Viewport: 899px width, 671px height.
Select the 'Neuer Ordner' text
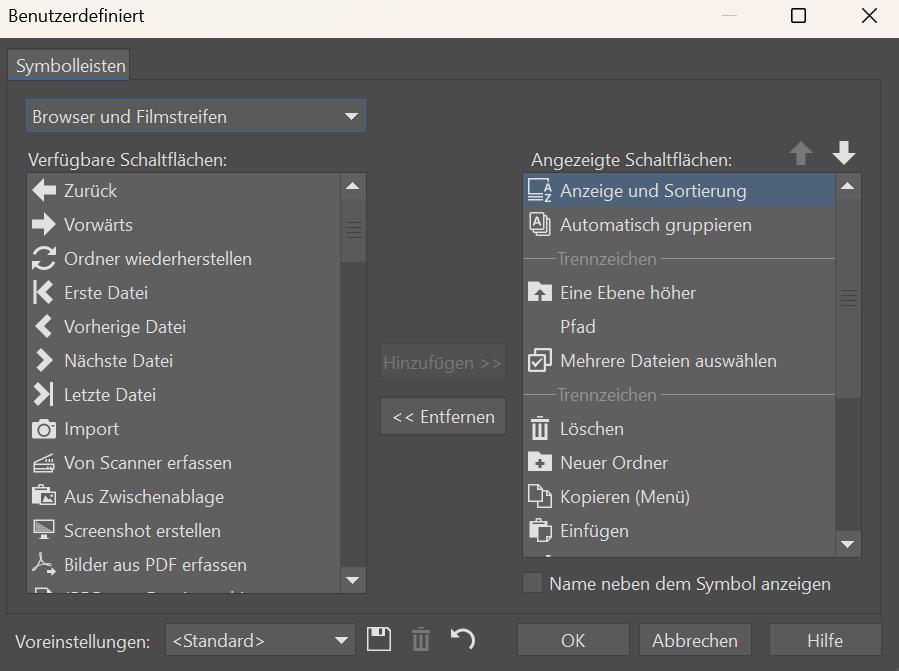click(x=614, y=463)
